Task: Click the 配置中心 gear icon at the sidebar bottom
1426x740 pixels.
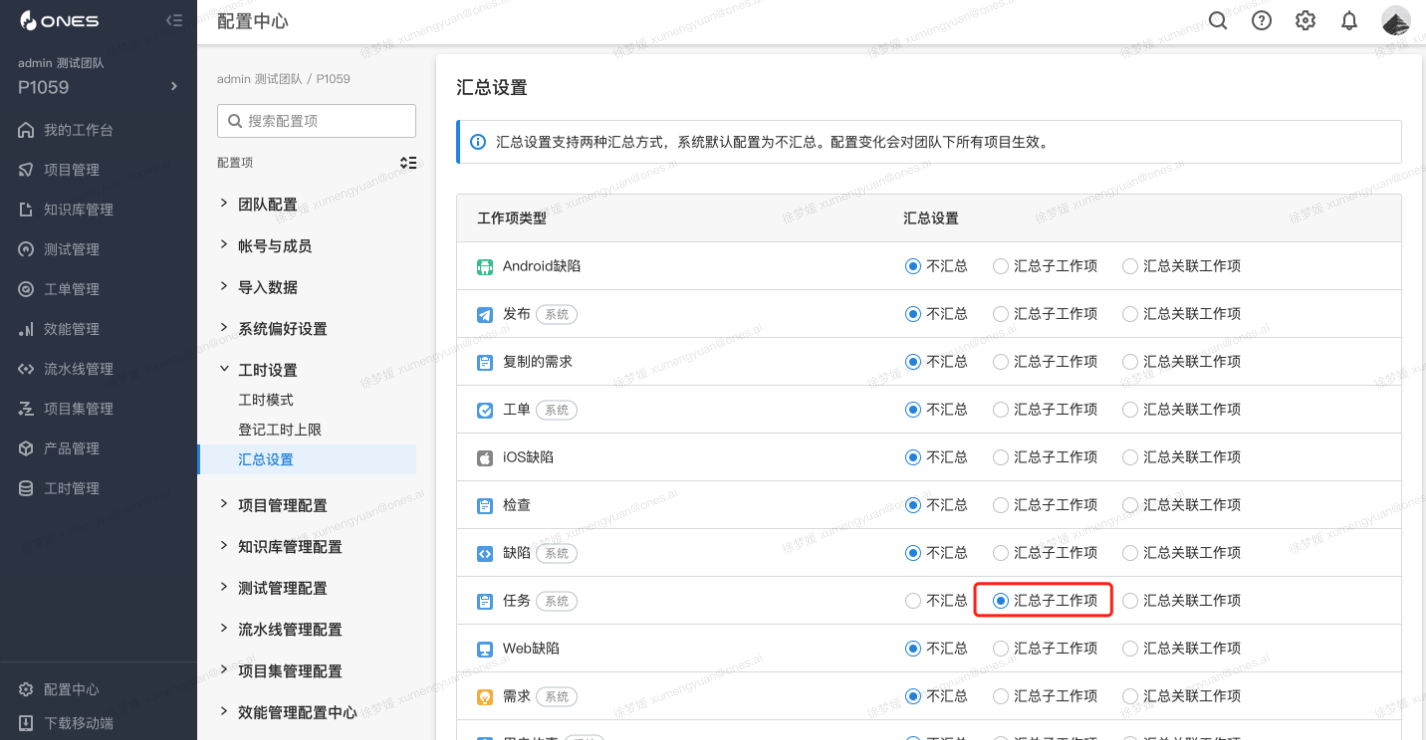Action: click(26, 690)
